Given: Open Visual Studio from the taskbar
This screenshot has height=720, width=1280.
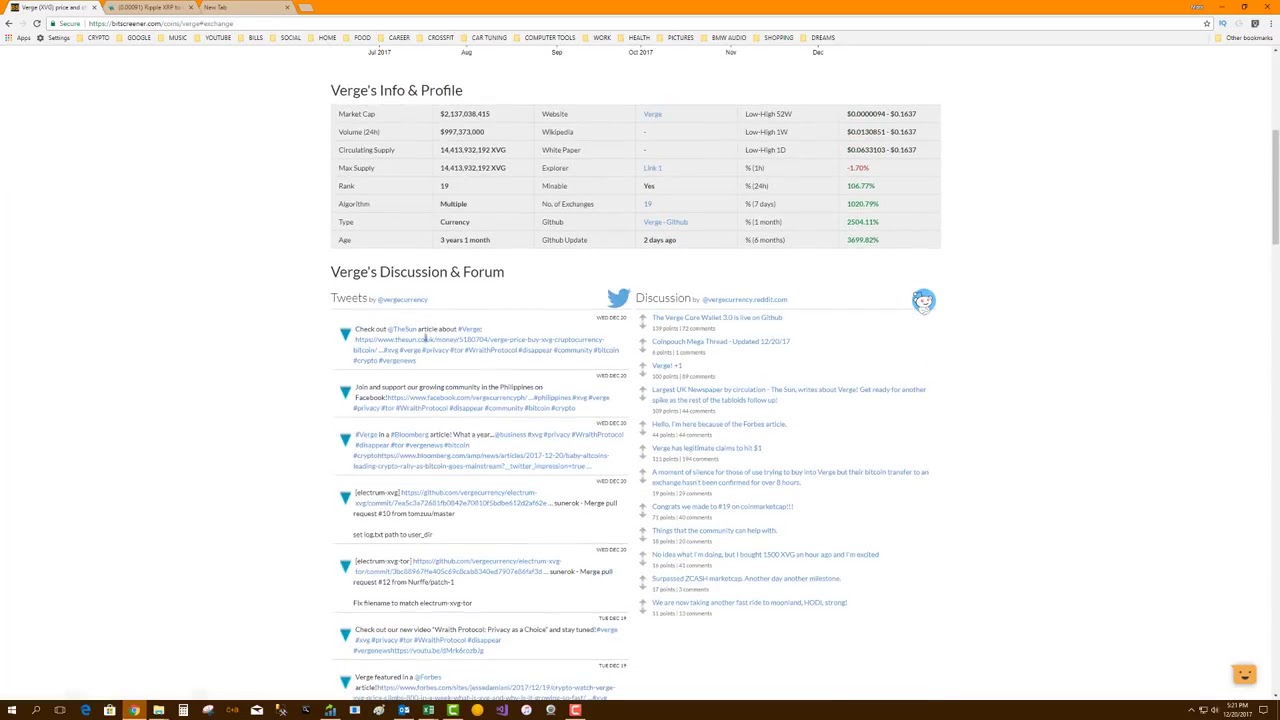Looking at the screenshot, I should pyautogui.click(x=501, y=711).
